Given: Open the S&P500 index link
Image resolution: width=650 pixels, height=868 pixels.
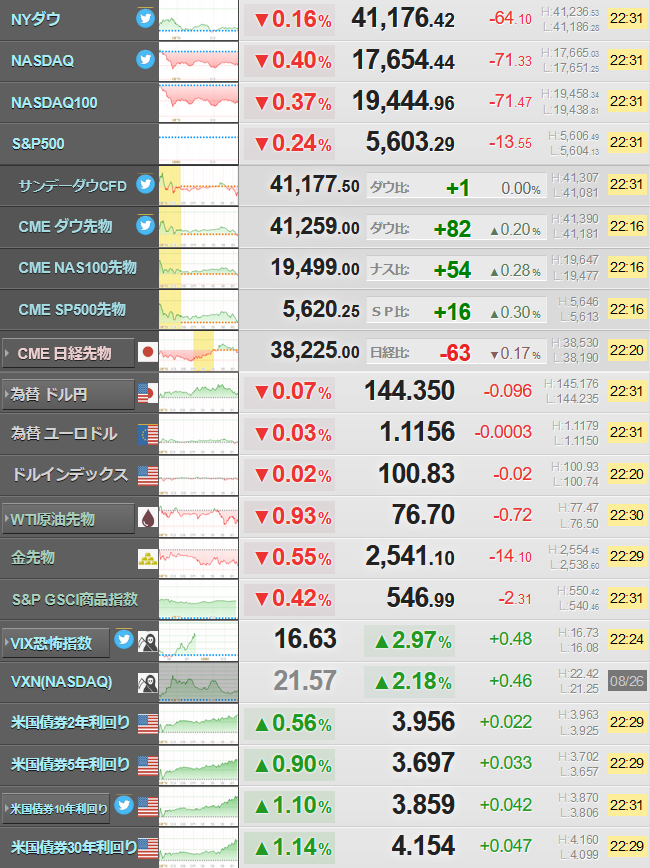Looking at the screenshot, I should pyautogui.click(x=38, y=144).
